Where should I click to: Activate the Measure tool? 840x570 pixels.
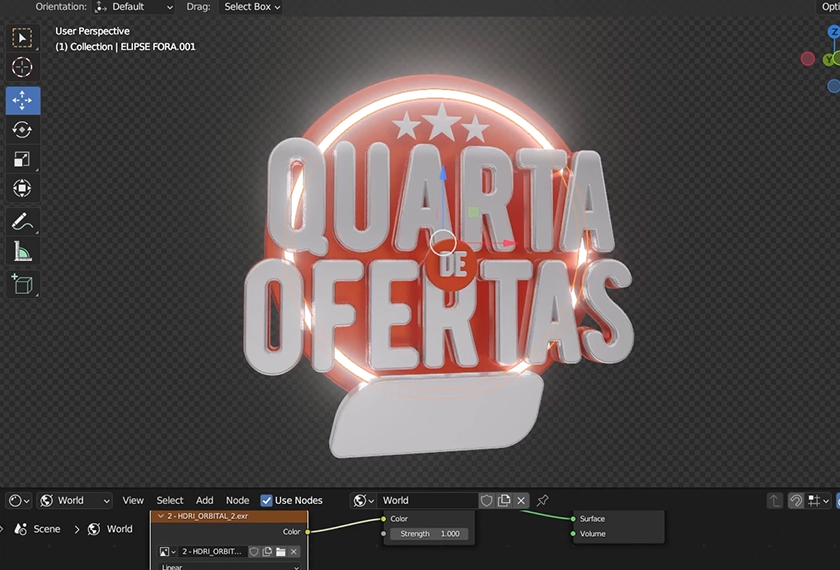[x=22, y=252]
